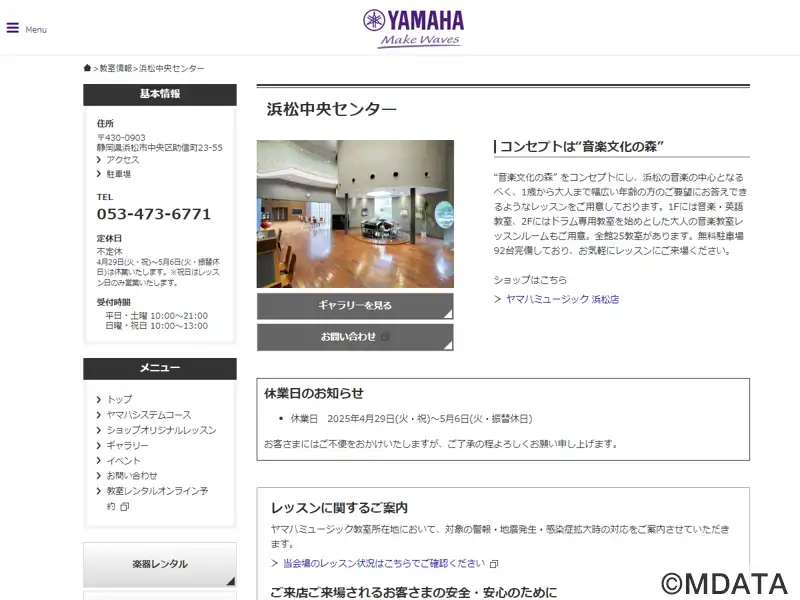Click the 休業日のお知らせ heading
The height and width of the screenshot is (600, 800).
point(314,393)
